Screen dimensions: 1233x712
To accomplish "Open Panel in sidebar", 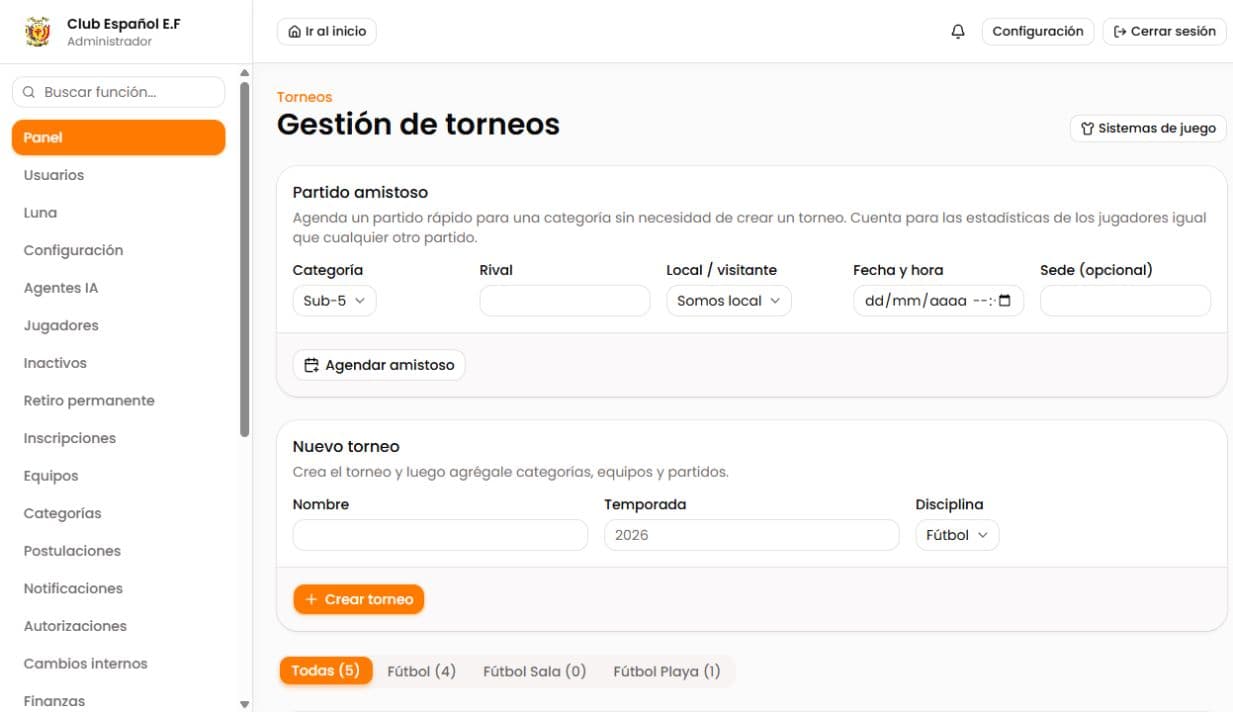I will click(118, 138).
